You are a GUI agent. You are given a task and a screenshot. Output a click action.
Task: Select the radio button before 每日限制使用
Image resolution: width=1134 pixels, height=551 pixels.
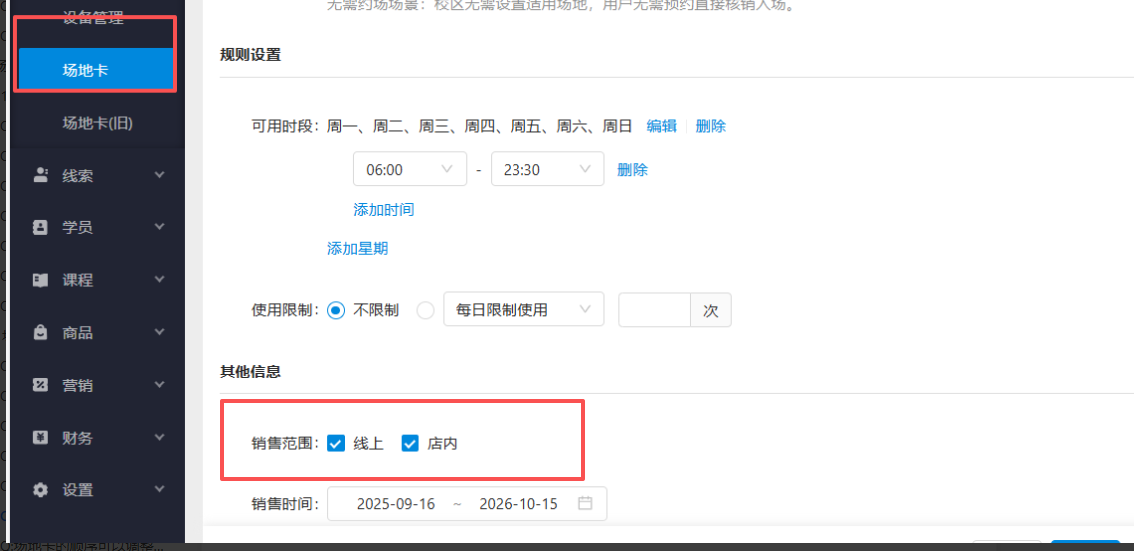[426, 310]
